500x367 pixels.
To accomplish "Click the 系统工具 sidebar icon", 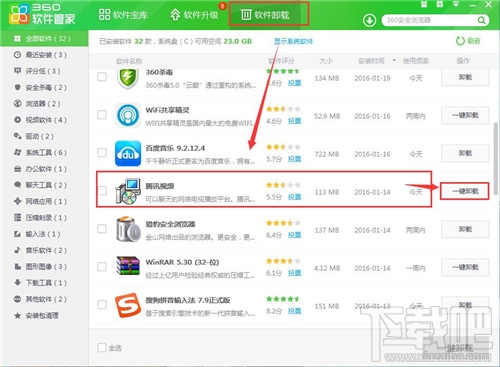I will pyautogui.click(x=17, y=152).
